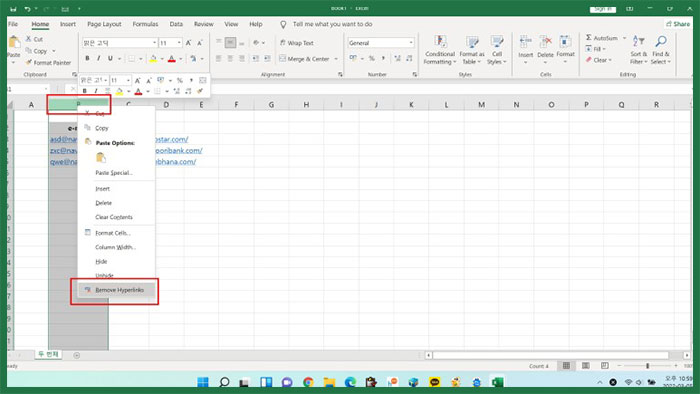The image size is (700, 394).
Task: Apply Italic in the ribbon Font group
Action: tap(99, 58)
